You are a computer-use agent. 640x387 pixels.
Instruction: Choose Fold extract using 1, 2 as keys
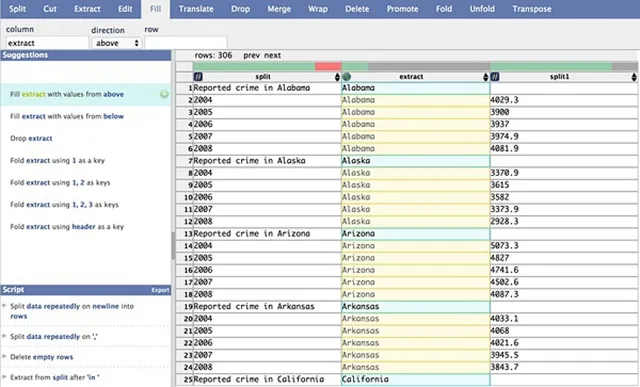pos(60,182)
